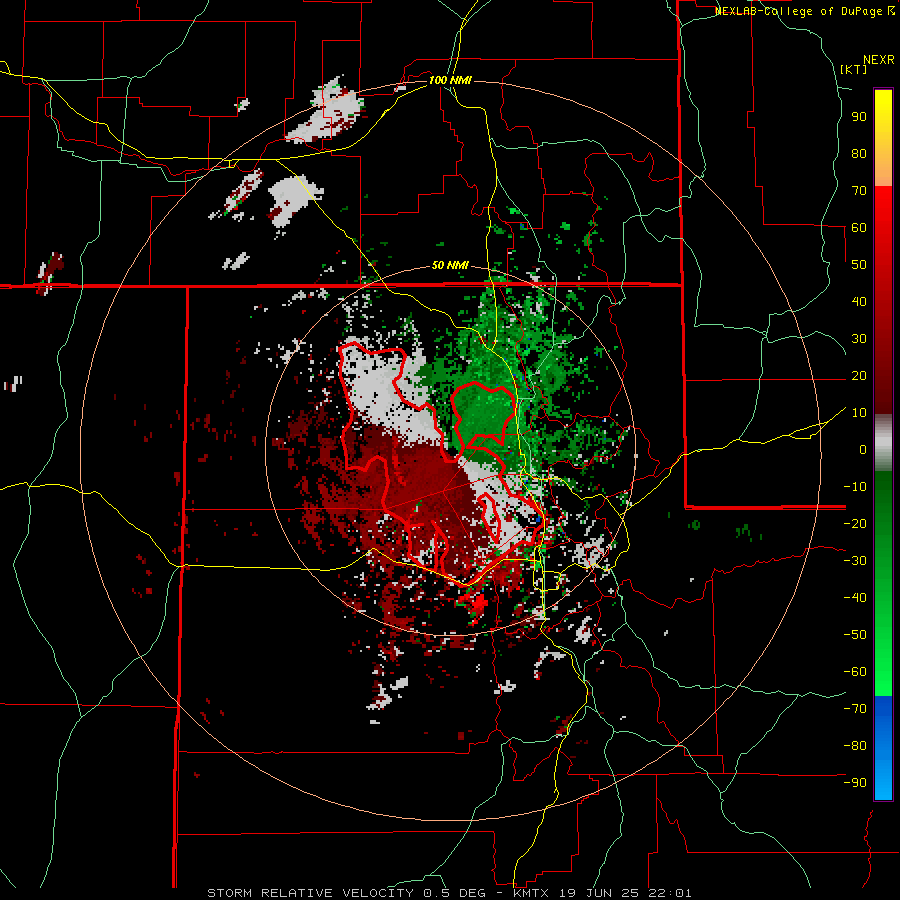Image resolution: width=900 pixels, height=900 pixels.
Task: Click the 20 value on velocity scale
Action: pyautogui.click(x=859, y=376)
